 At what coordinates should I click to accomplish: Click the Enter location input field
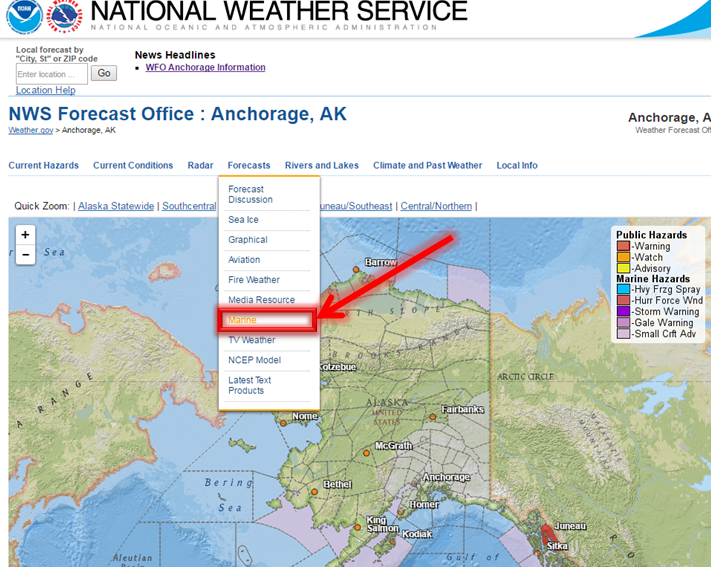pyautogui.click(x=52, y=74)
